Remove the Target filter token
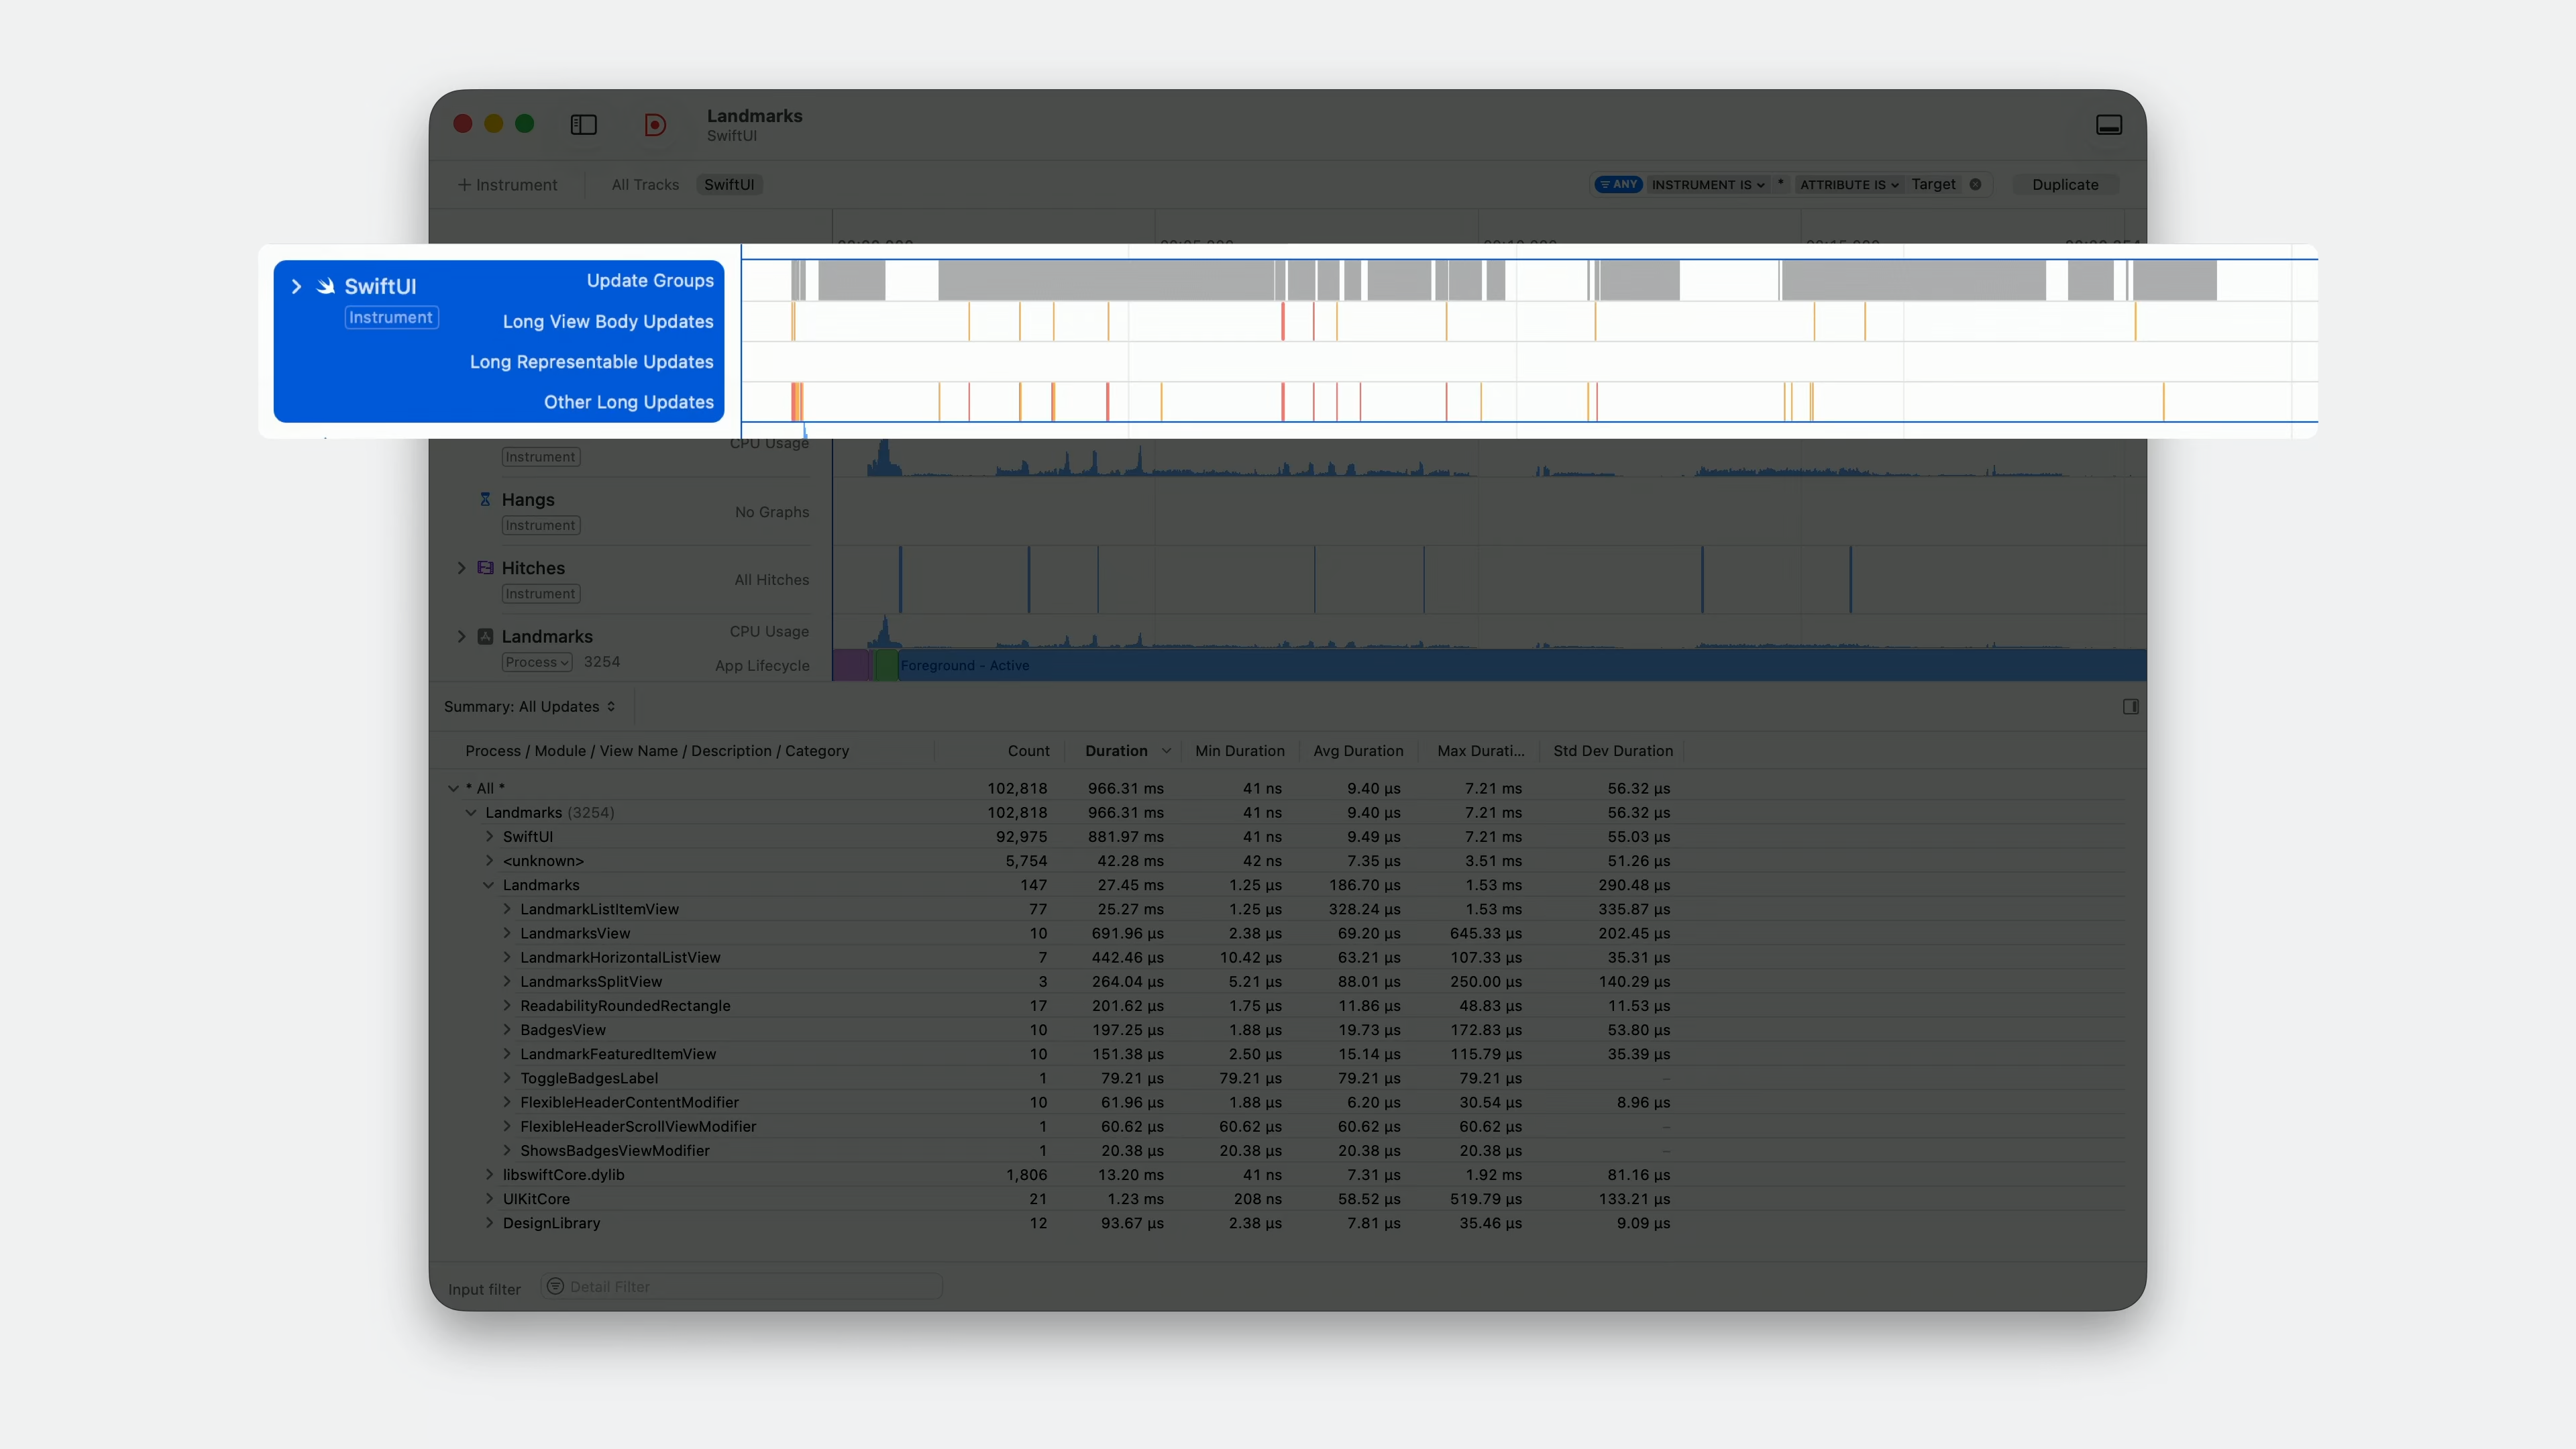 point(1975,184)
